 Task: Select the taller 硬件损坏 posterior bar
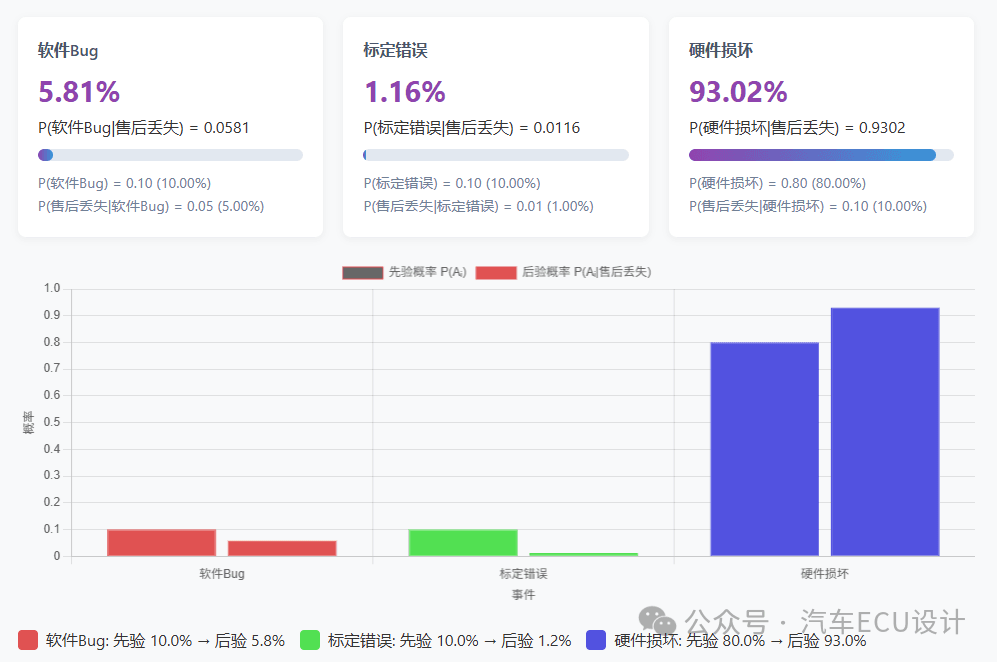pyautogui.click(x=885, y=432)
